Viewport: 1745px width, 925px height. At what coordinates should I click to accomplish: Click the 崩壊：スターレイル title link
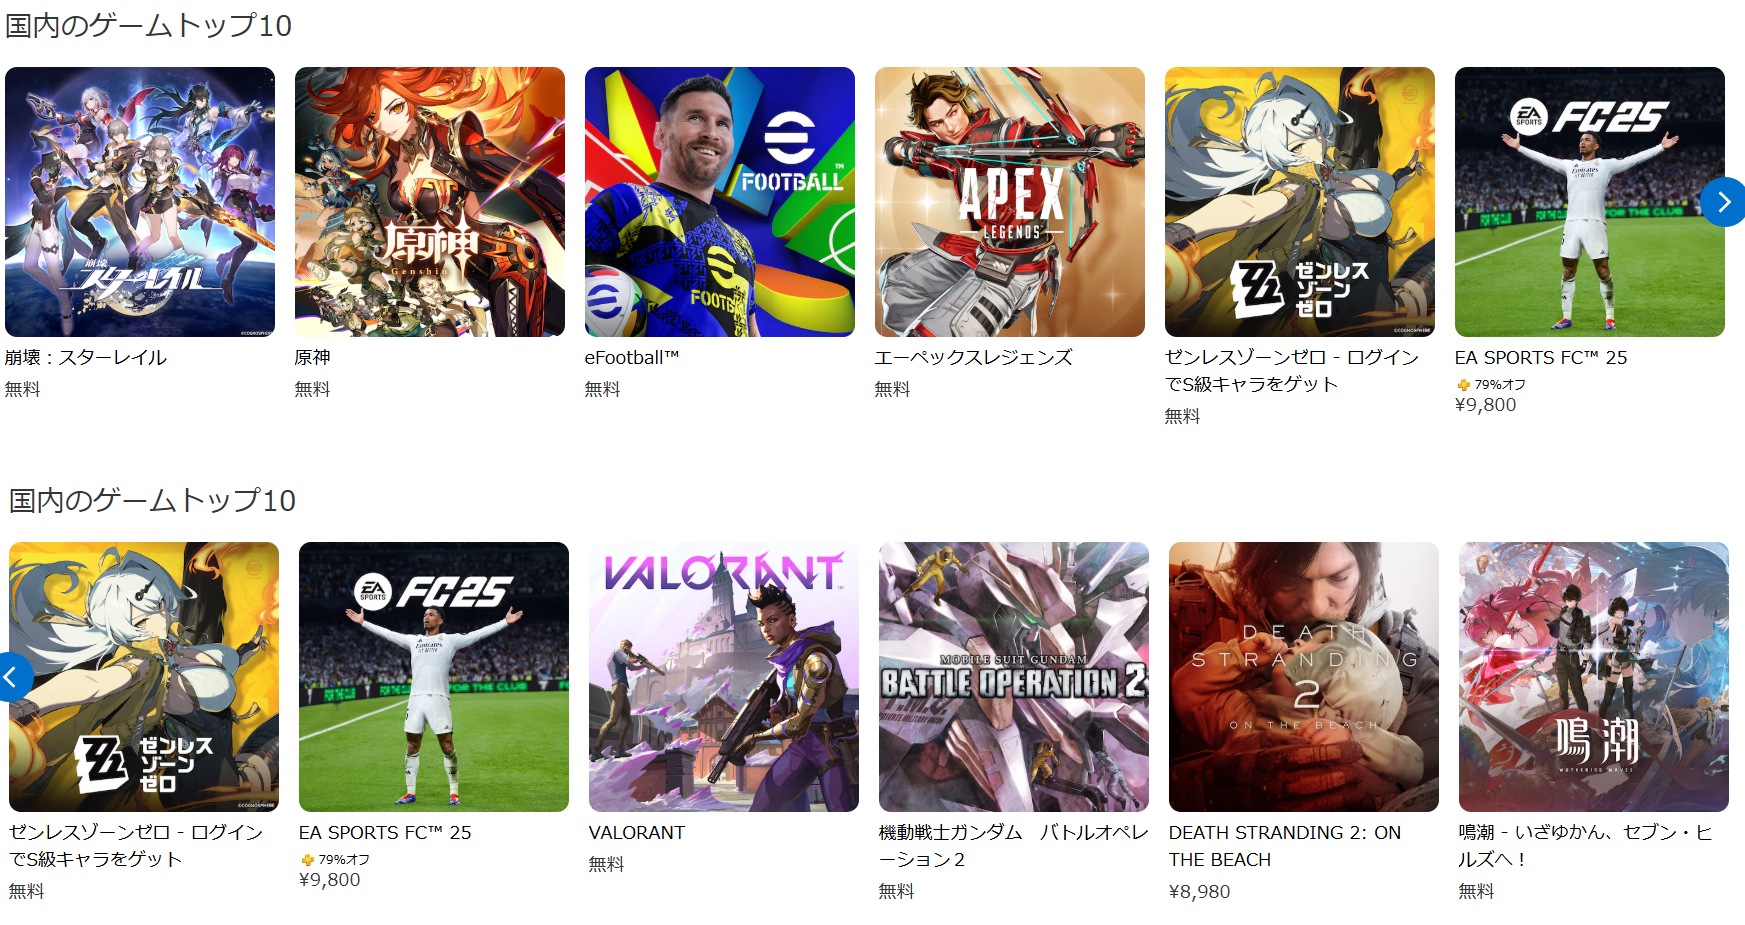pyautogui.click(x=86, y=358)
